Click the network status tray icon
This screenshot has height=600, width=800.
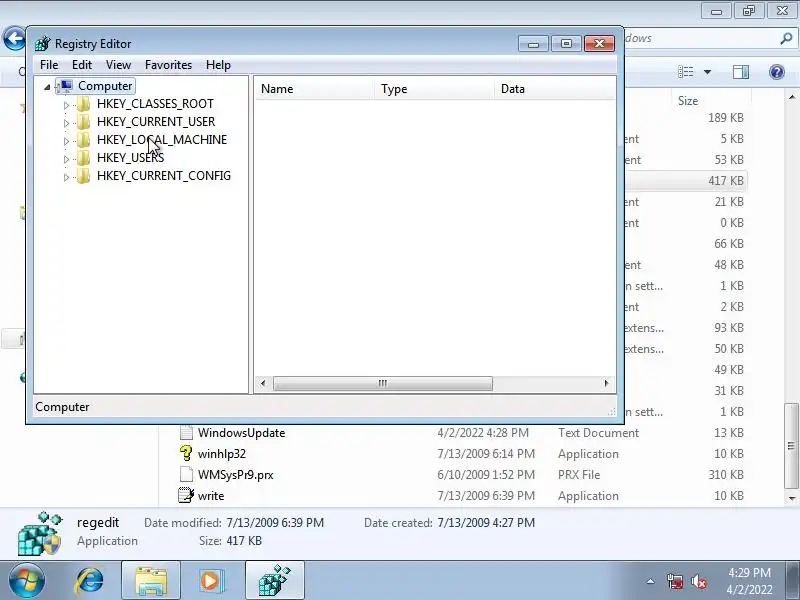click(674, 582)
